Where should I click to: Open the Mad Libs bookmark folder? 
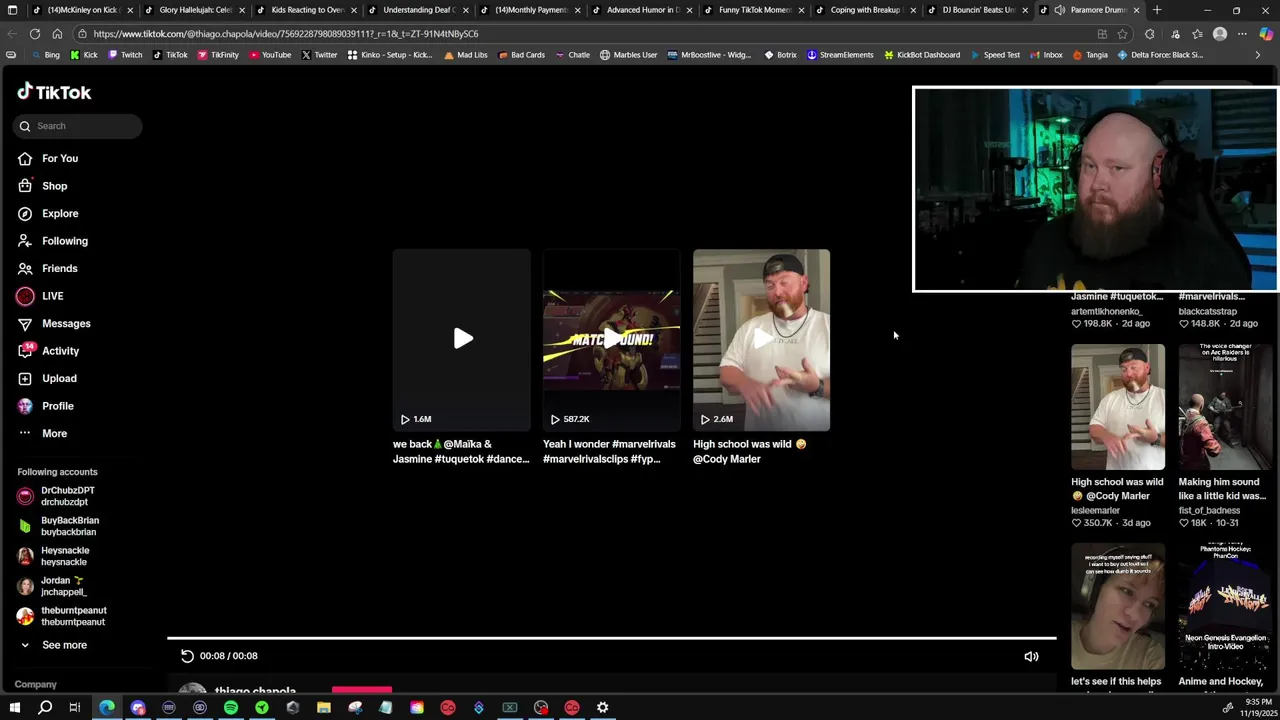pos(466,55)
